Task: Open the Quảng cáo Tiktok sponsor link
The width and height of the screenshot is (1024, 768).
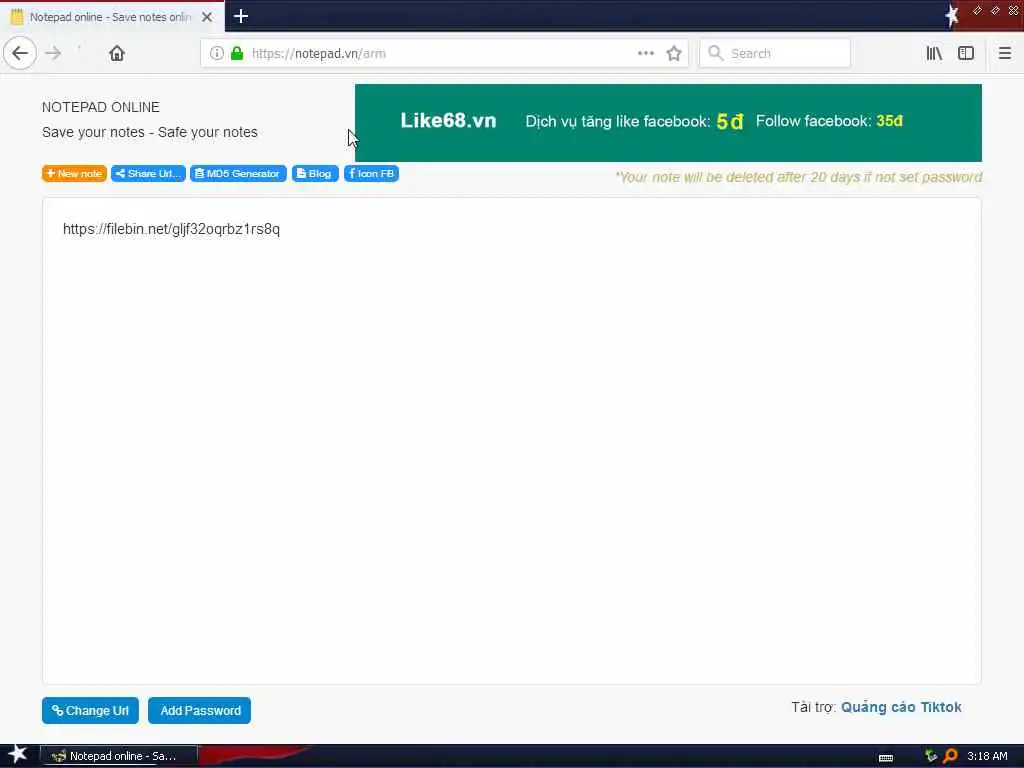Action: (901, 707)
